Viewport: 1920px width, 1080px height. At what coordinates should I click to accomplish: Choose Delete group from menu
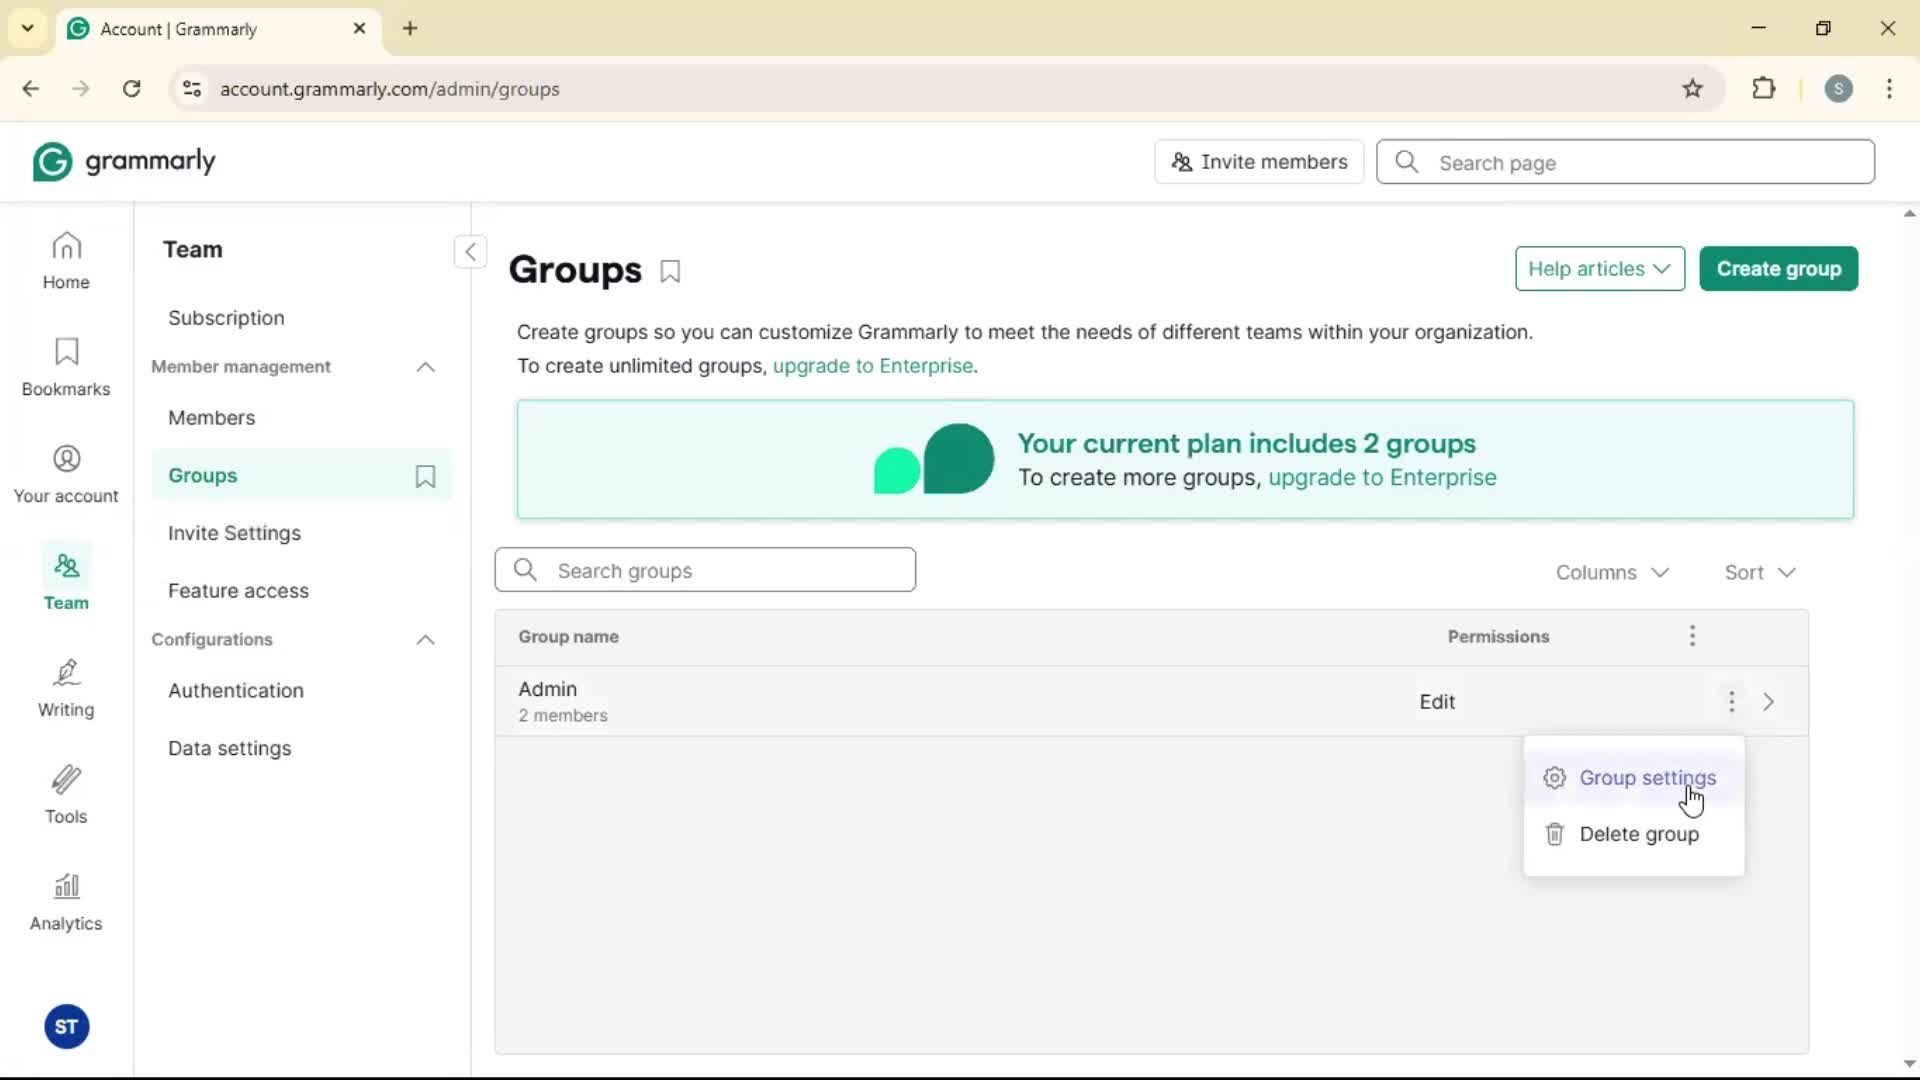point(1638,834)
